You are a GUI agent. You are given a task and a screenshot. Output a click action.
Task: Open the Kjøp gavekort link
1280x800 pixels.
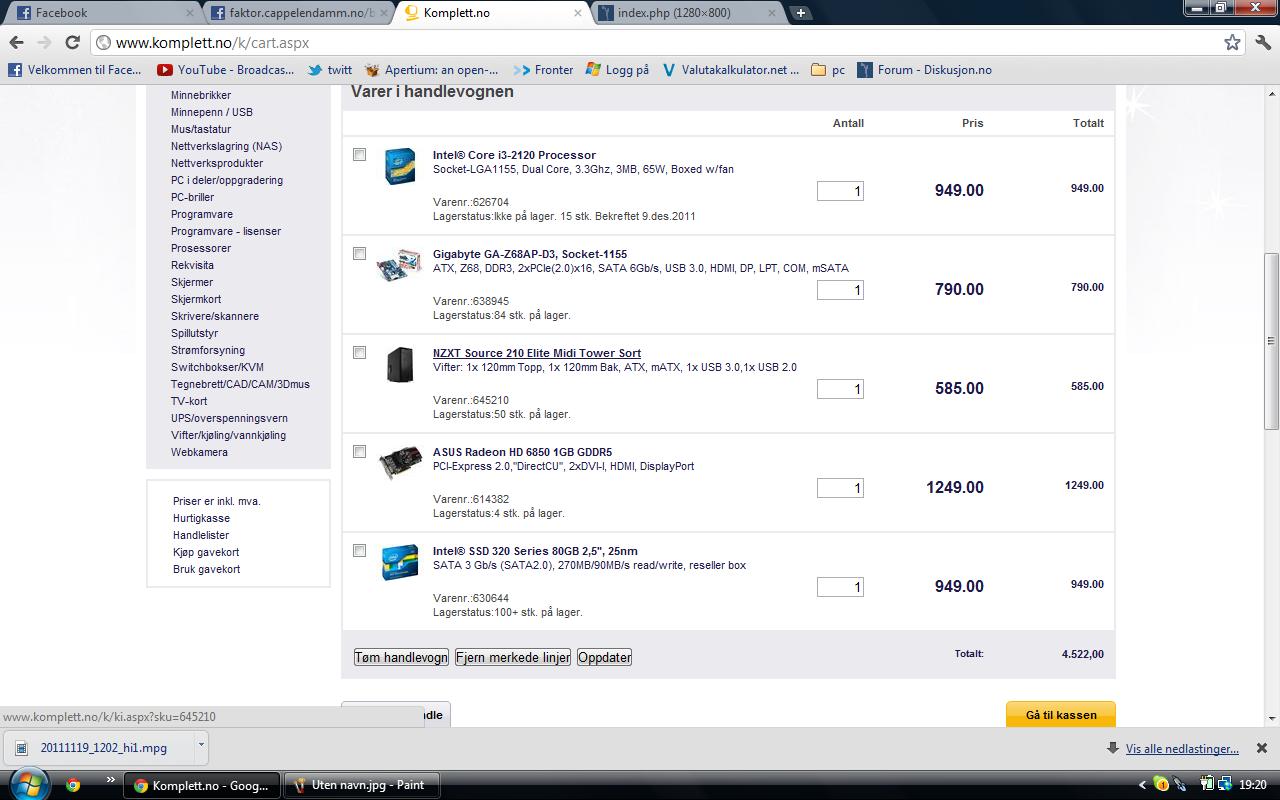(206, 552)
